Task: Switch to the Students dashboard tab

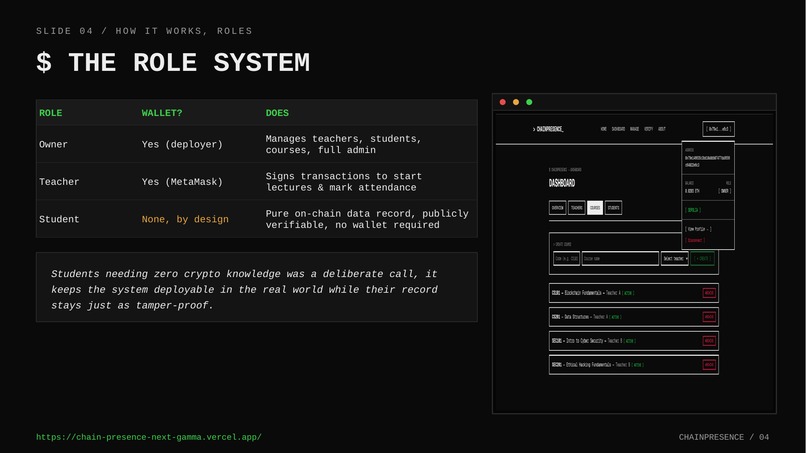Action: [613, 208]
